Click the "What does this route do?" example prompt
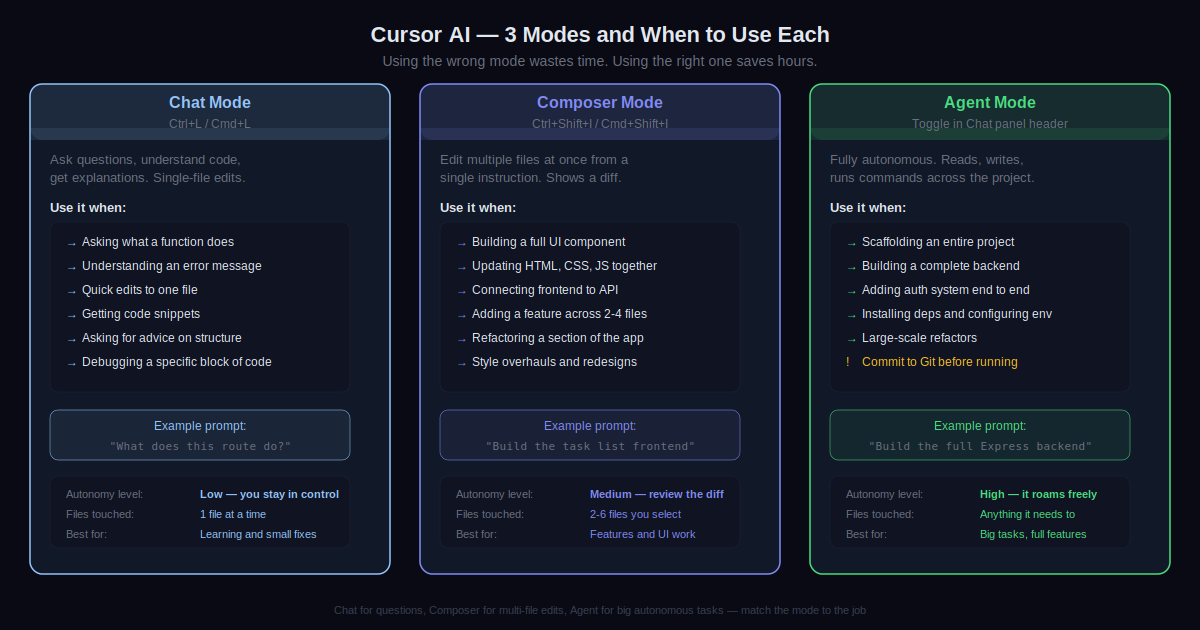This screenshot has height=630, width=1200. 200,446
